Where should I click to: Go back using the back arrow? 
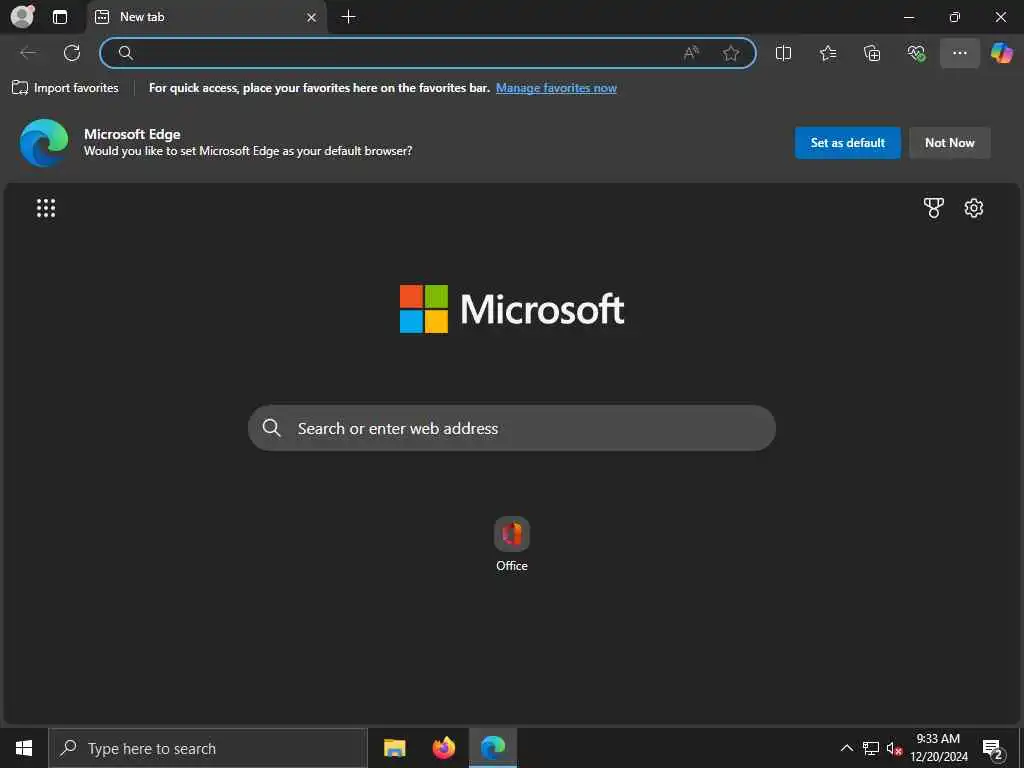(28, 53)
